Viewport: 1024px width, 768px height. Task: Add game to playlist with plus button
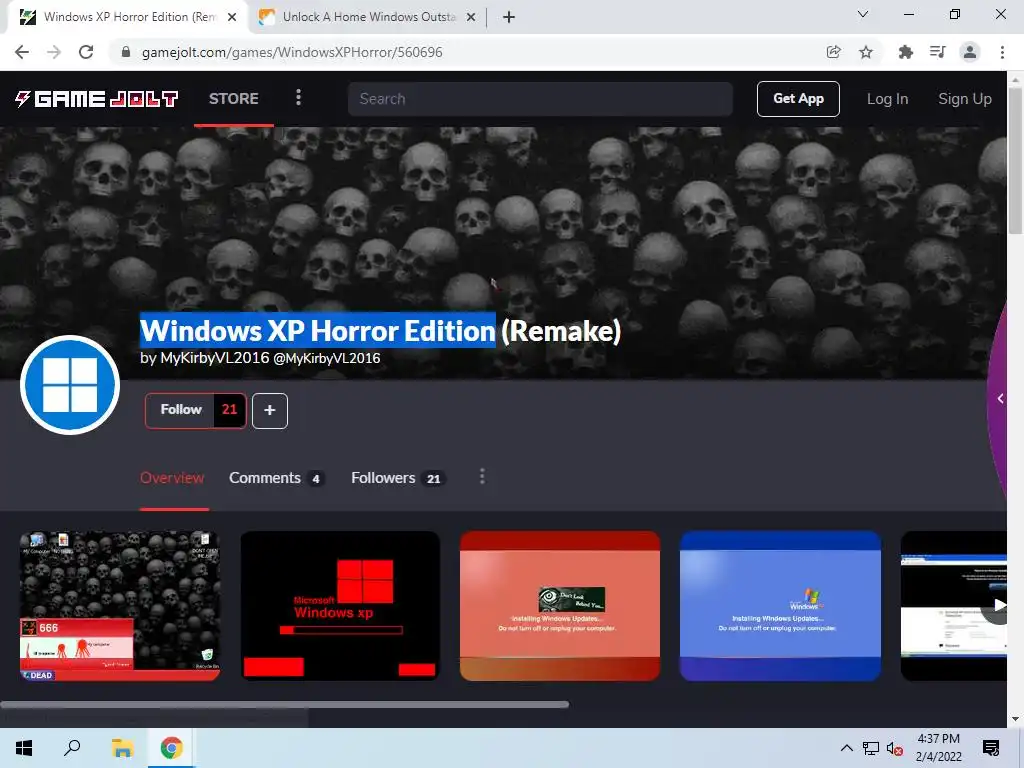click(x=270, y=411)
